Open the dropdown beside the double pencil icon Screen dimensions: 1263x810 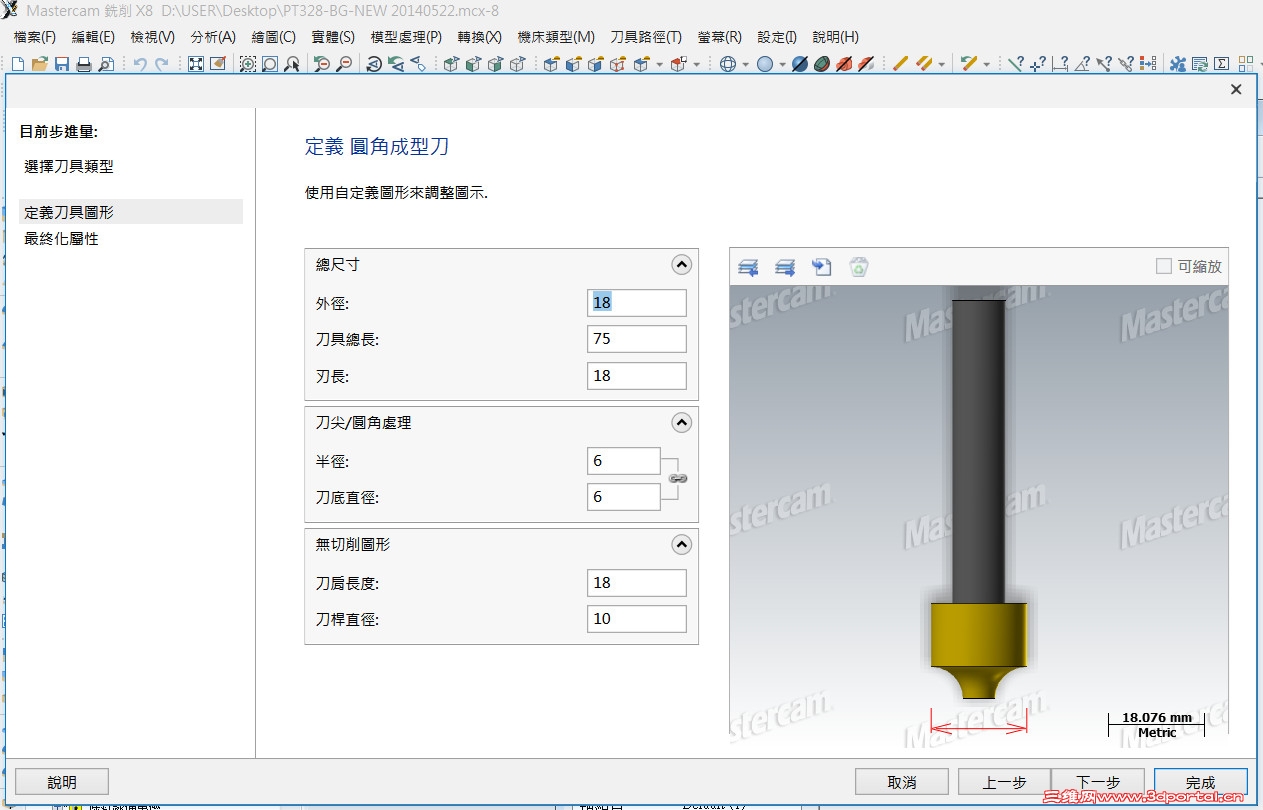coord(942,64)
